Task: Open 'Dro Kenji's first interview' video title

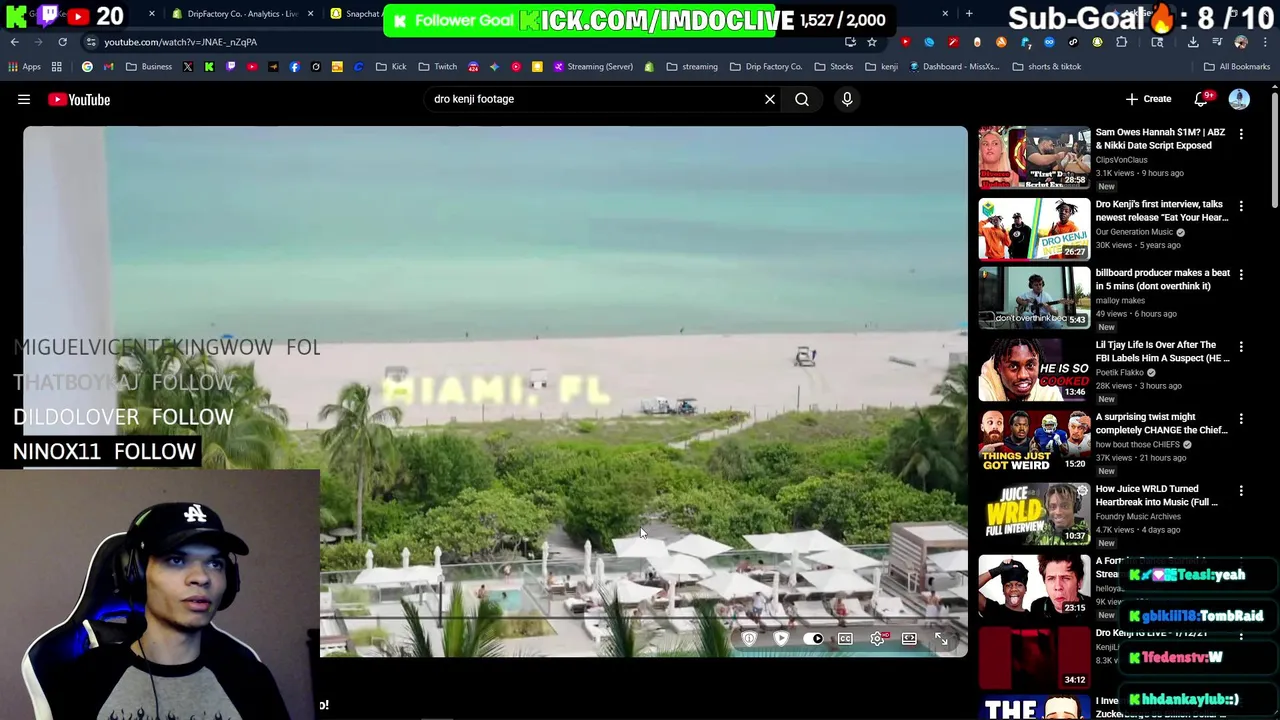Action: [1161, 210]
